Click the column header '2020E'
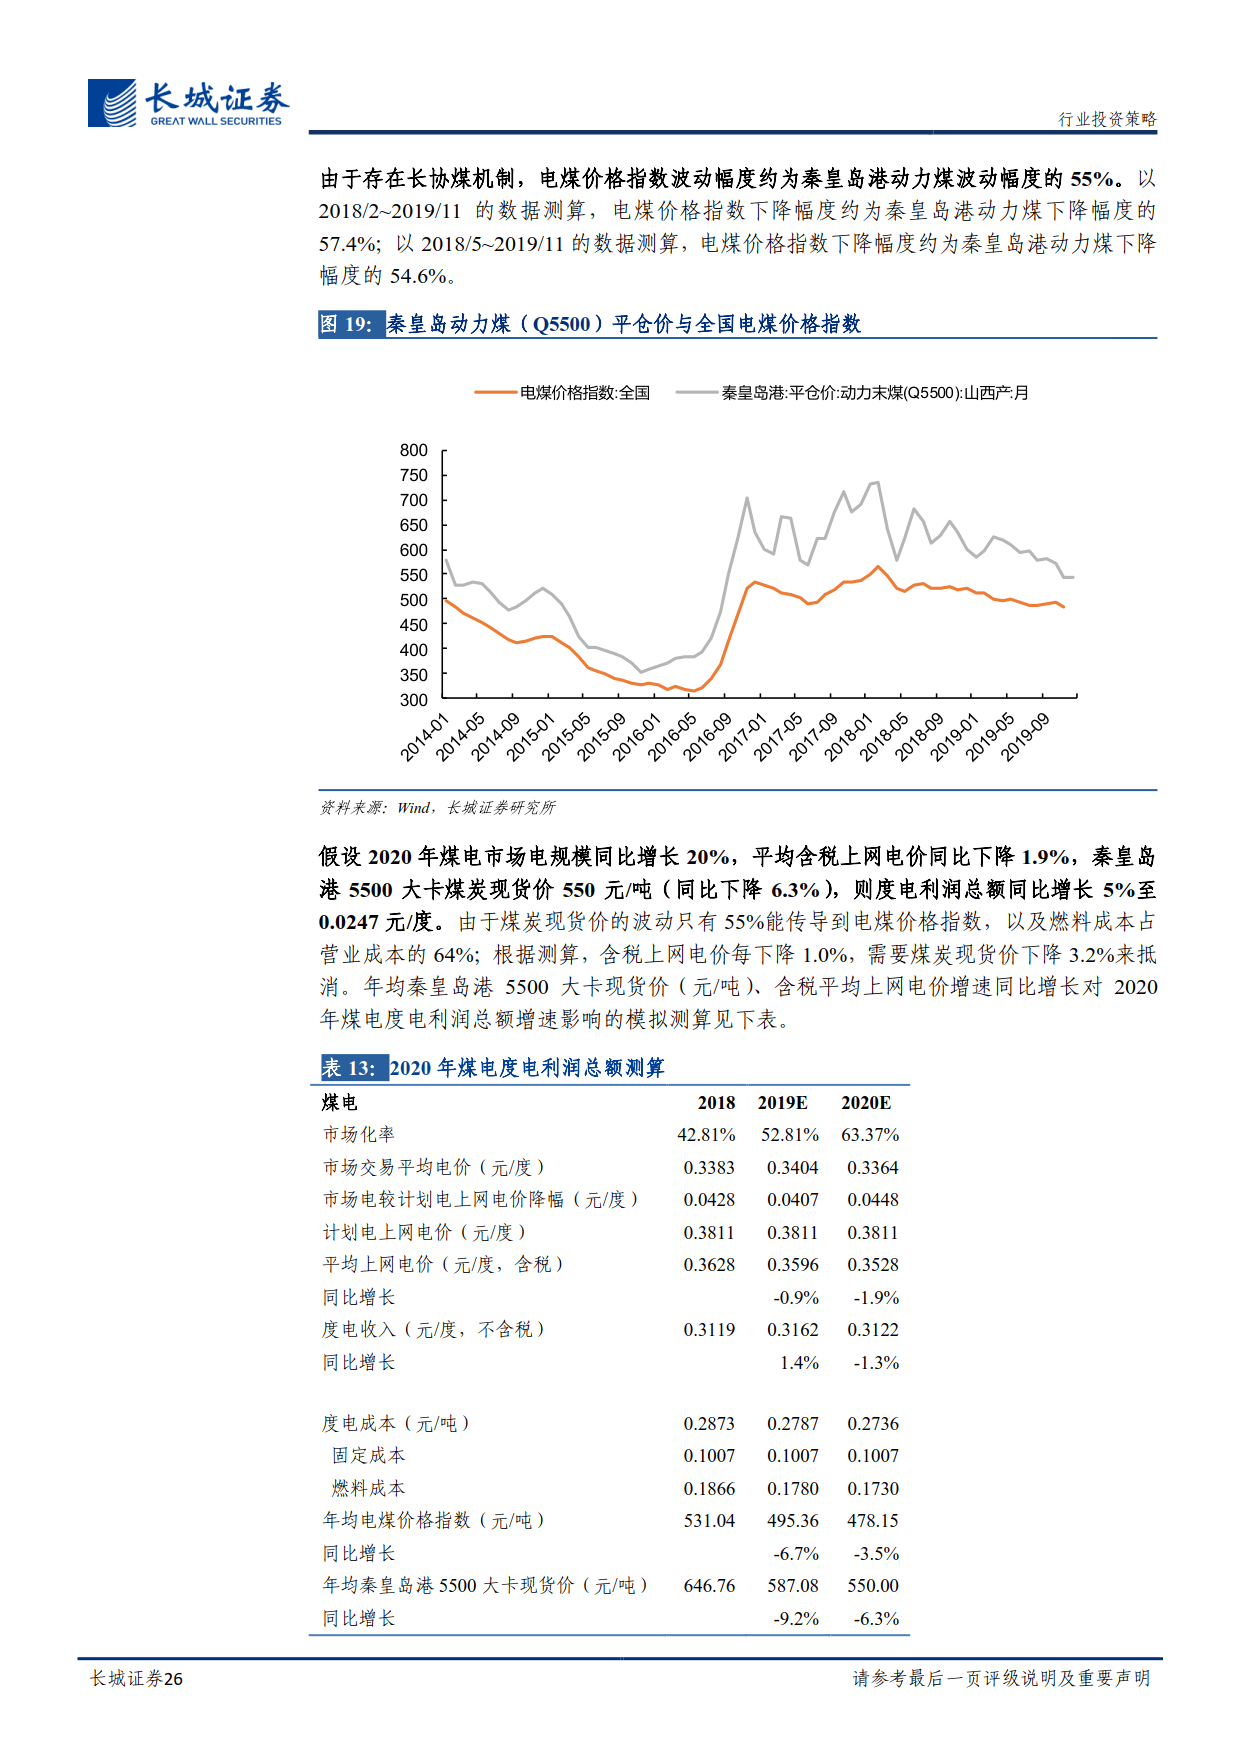The width and height of the screenshot is (1240, 1754). [x=866, y=1102]
